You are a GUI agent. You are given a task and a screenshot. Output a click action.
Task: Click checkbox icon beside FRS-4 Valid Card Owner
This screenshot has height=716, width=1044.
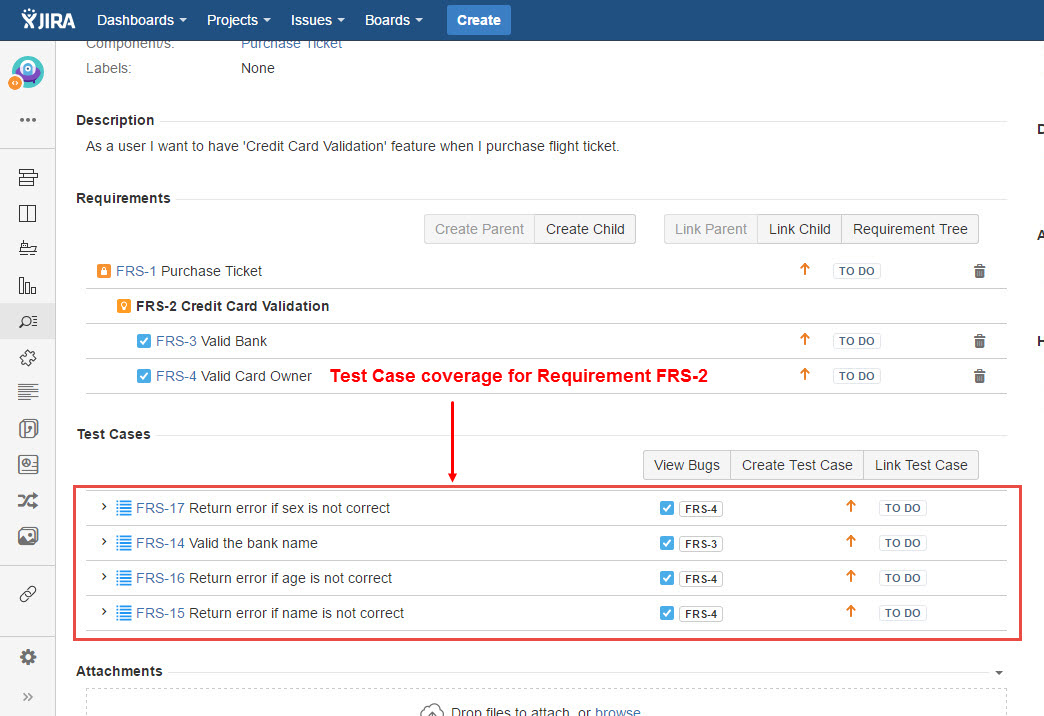pyautogui.click(x=144, y=376)
